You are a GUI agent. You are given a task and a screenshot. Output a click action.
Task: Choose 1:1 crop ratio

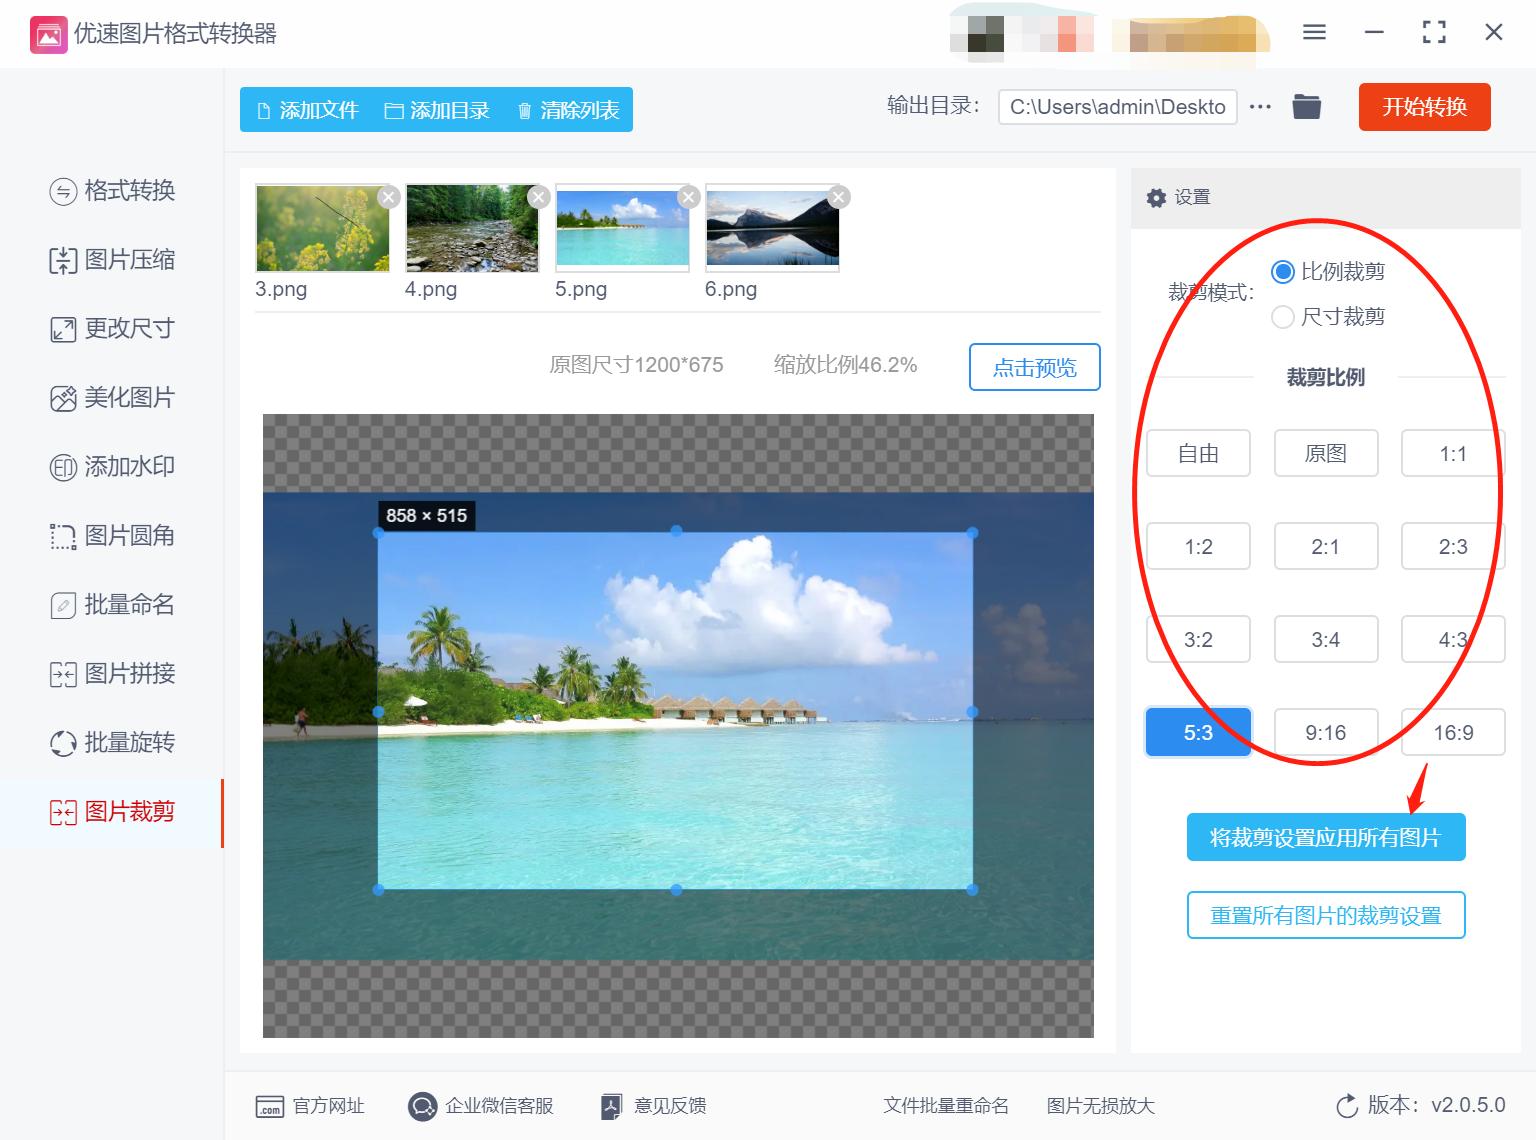pyautogui.click(x=1453, y=453)
